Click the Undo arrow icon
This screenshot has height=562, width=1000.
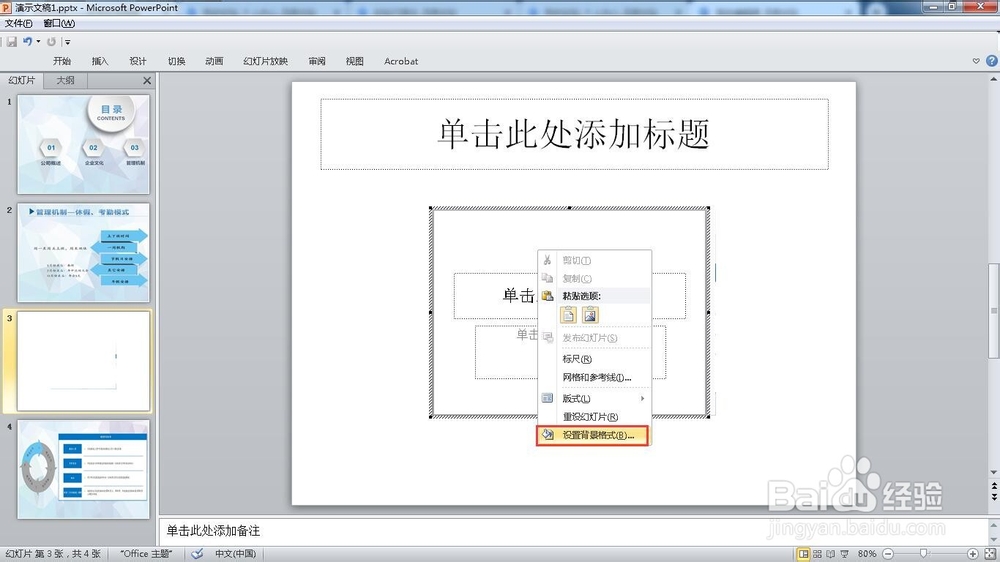coord(27,41)
